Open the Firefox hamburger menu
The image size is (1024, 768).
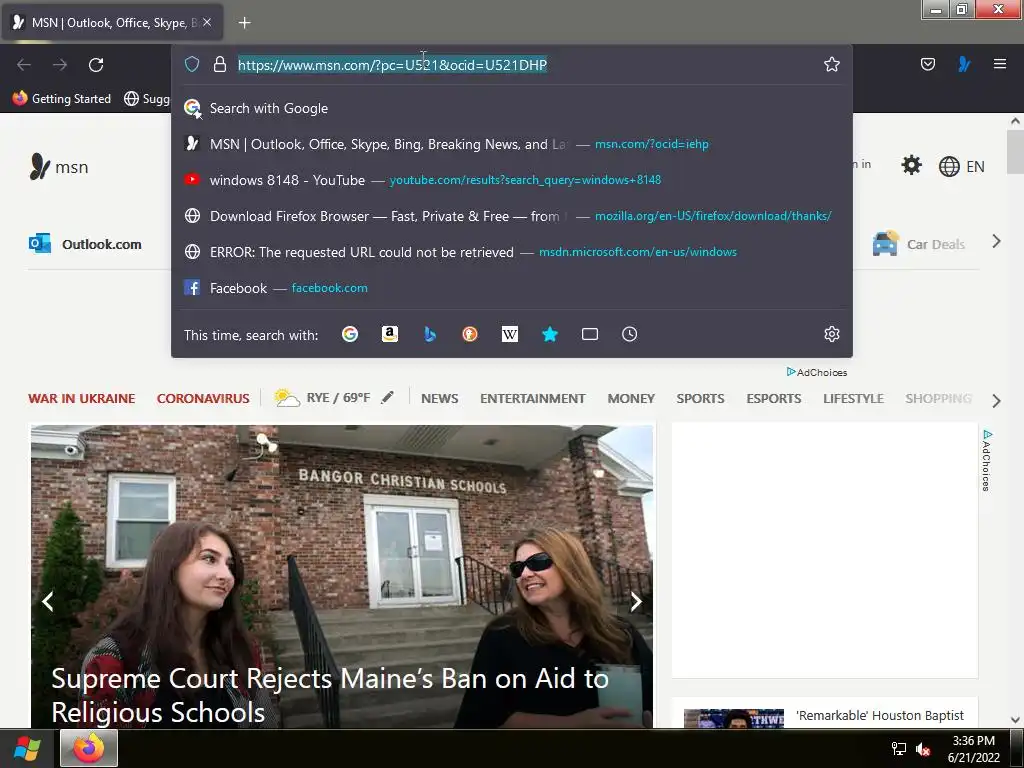[x=1000, y=64]
